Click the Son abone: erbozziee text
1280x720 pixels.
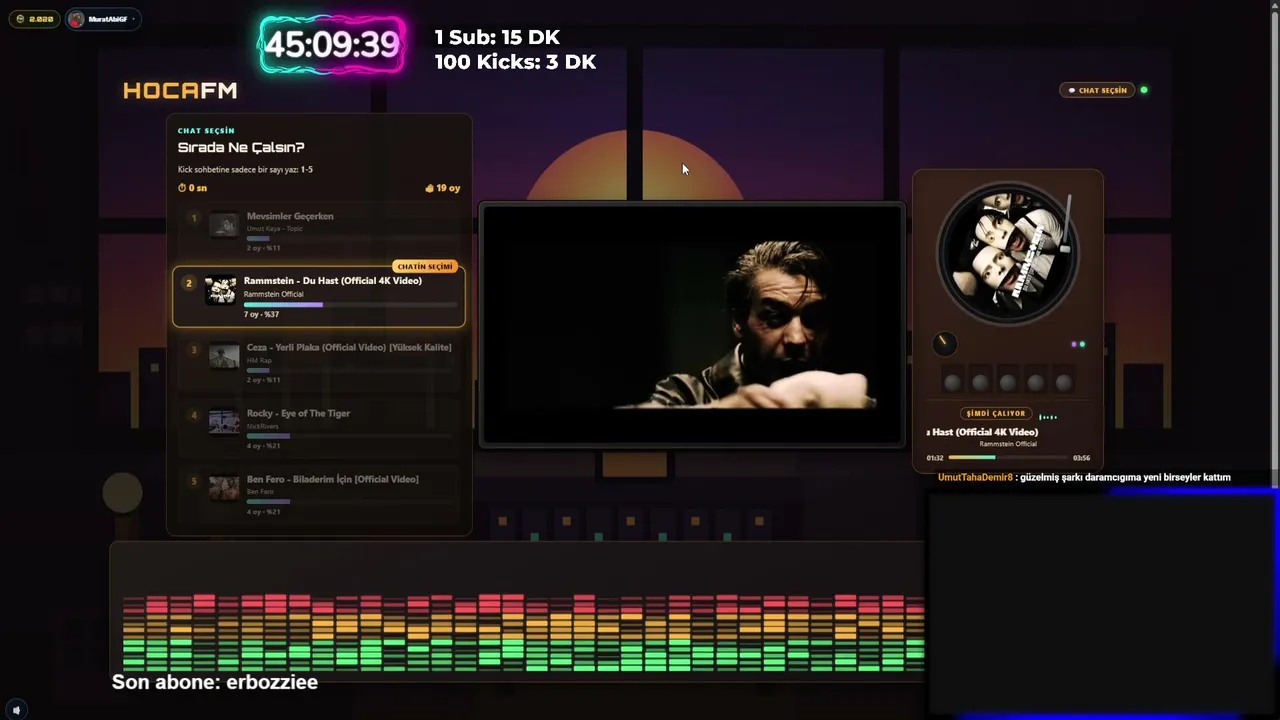215,682
